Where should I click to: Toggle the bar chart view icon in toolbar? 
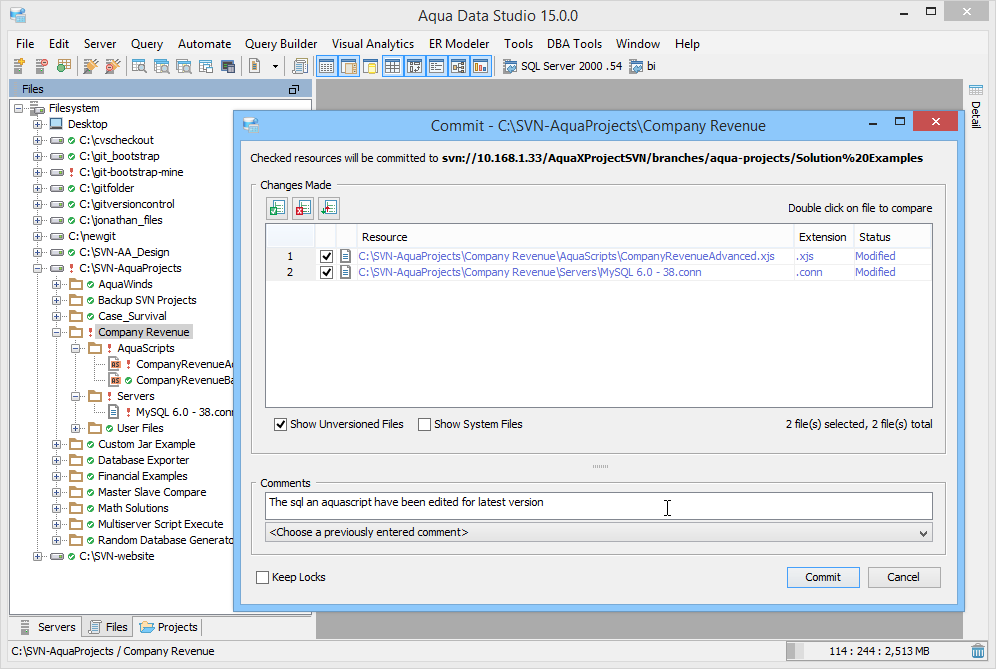pyautogui.click(x=481, y=66)
